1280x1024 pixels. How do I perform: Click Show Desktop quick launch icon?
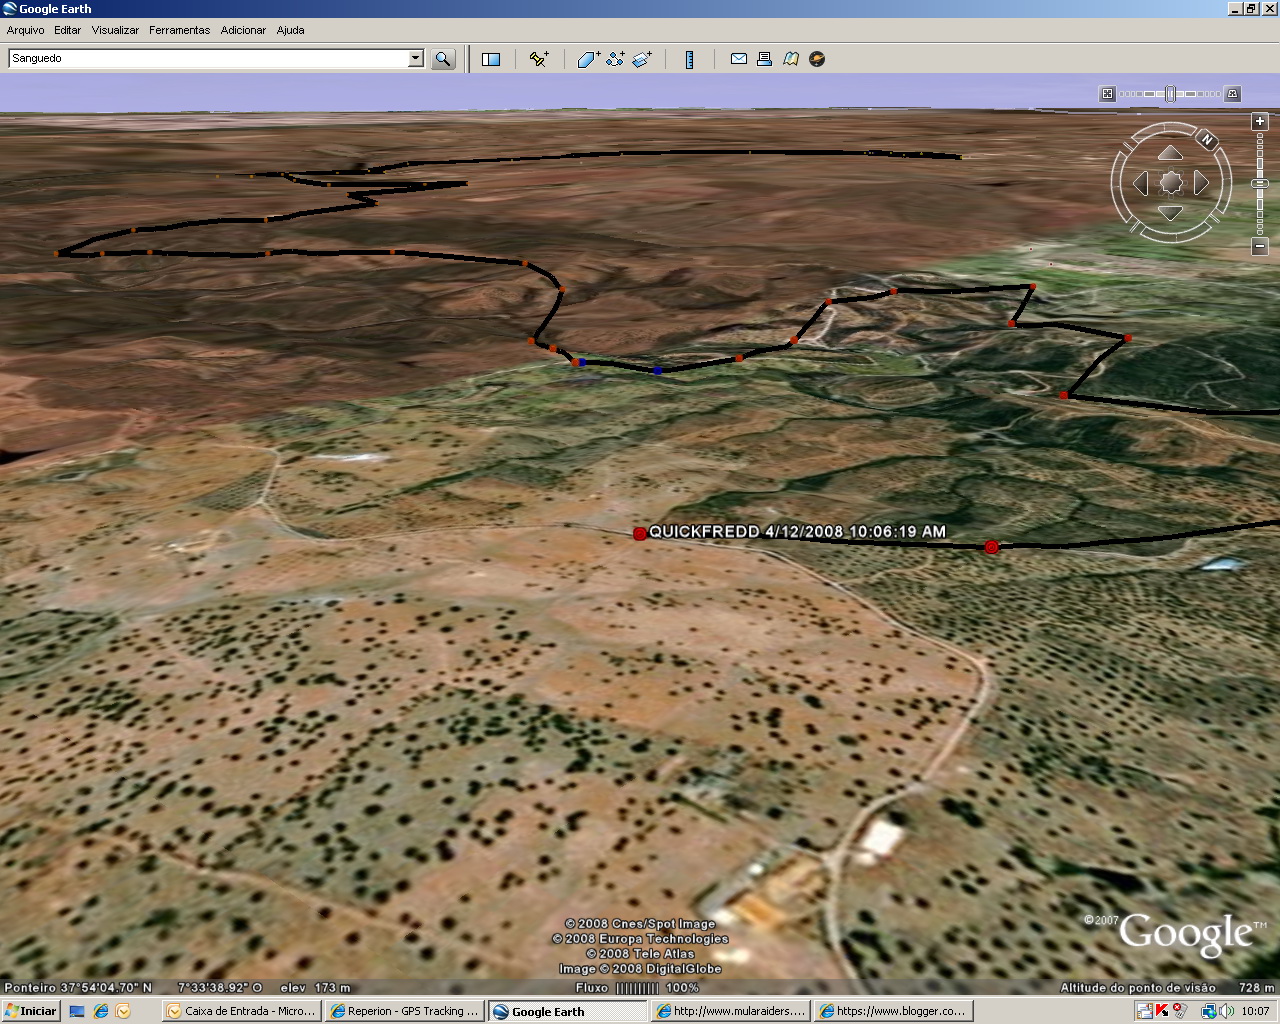click(77, 1011)
